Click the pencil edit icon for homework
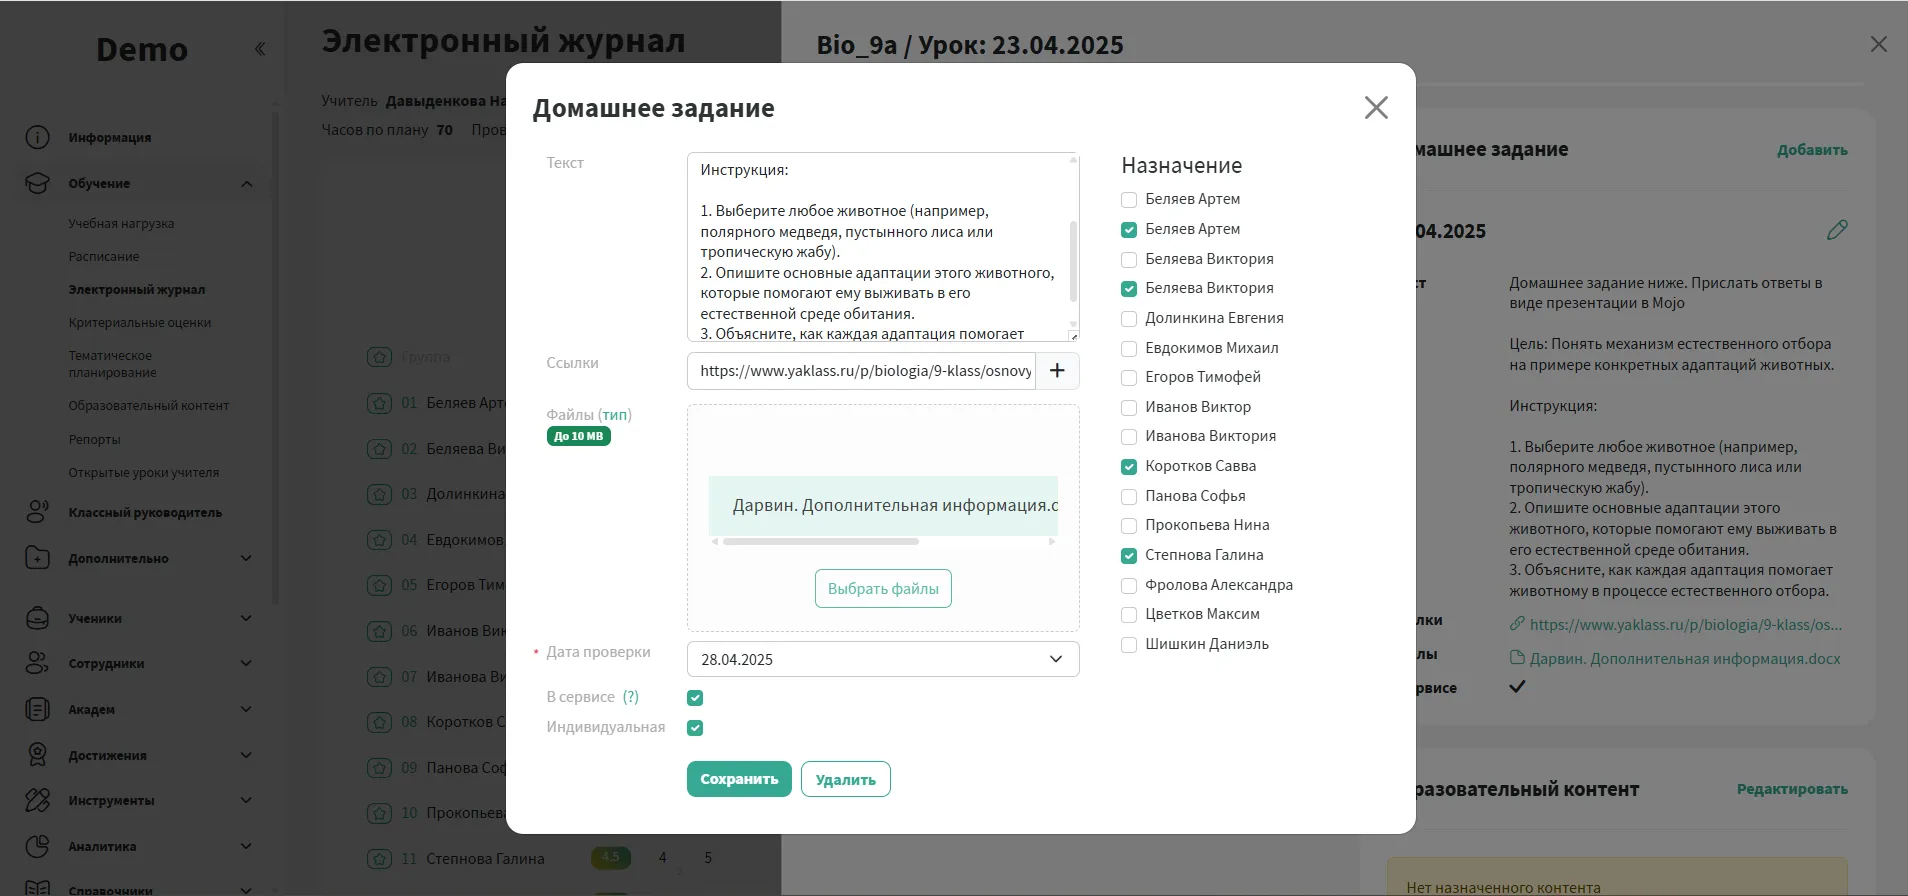1908x896 pixels. pos(1837,231)
